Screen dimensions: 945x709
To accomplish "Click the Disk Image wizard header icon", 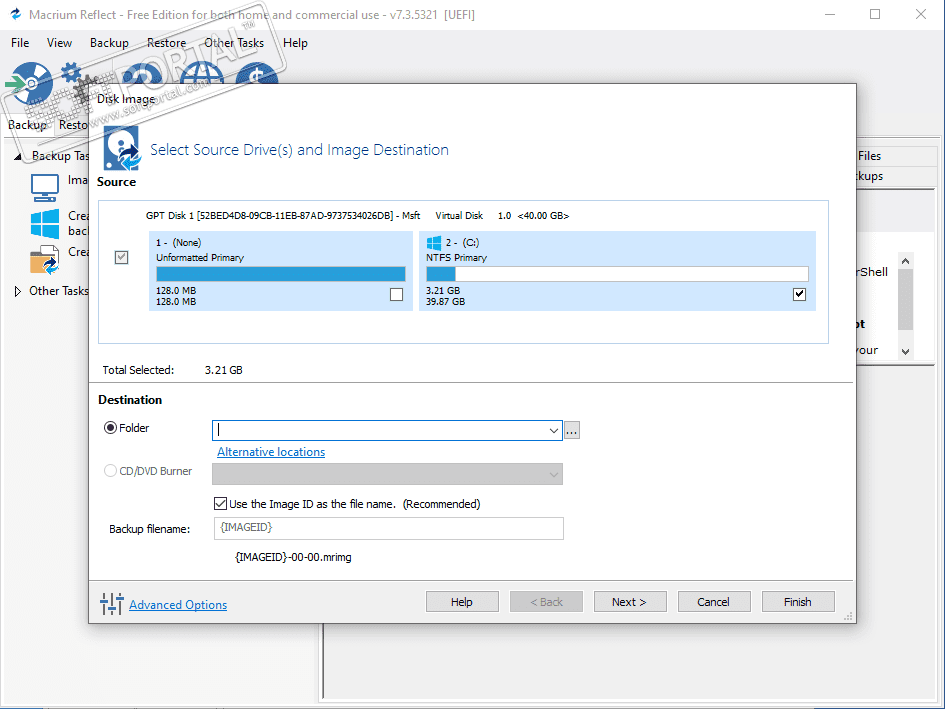I will [x=122, y=148].
